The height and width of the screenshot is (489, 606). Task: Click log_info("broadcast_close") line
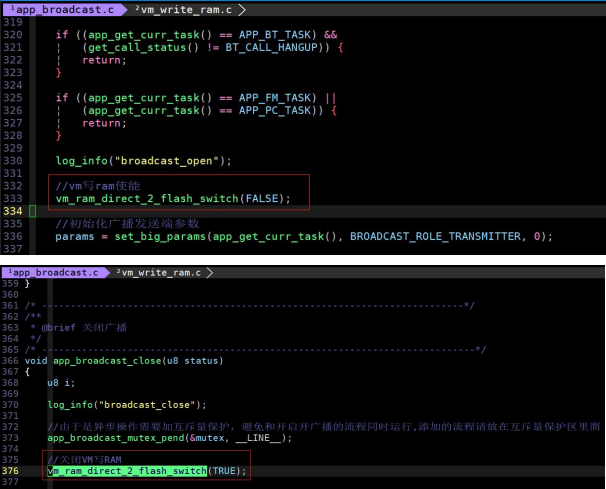click(x=127, y=405)
